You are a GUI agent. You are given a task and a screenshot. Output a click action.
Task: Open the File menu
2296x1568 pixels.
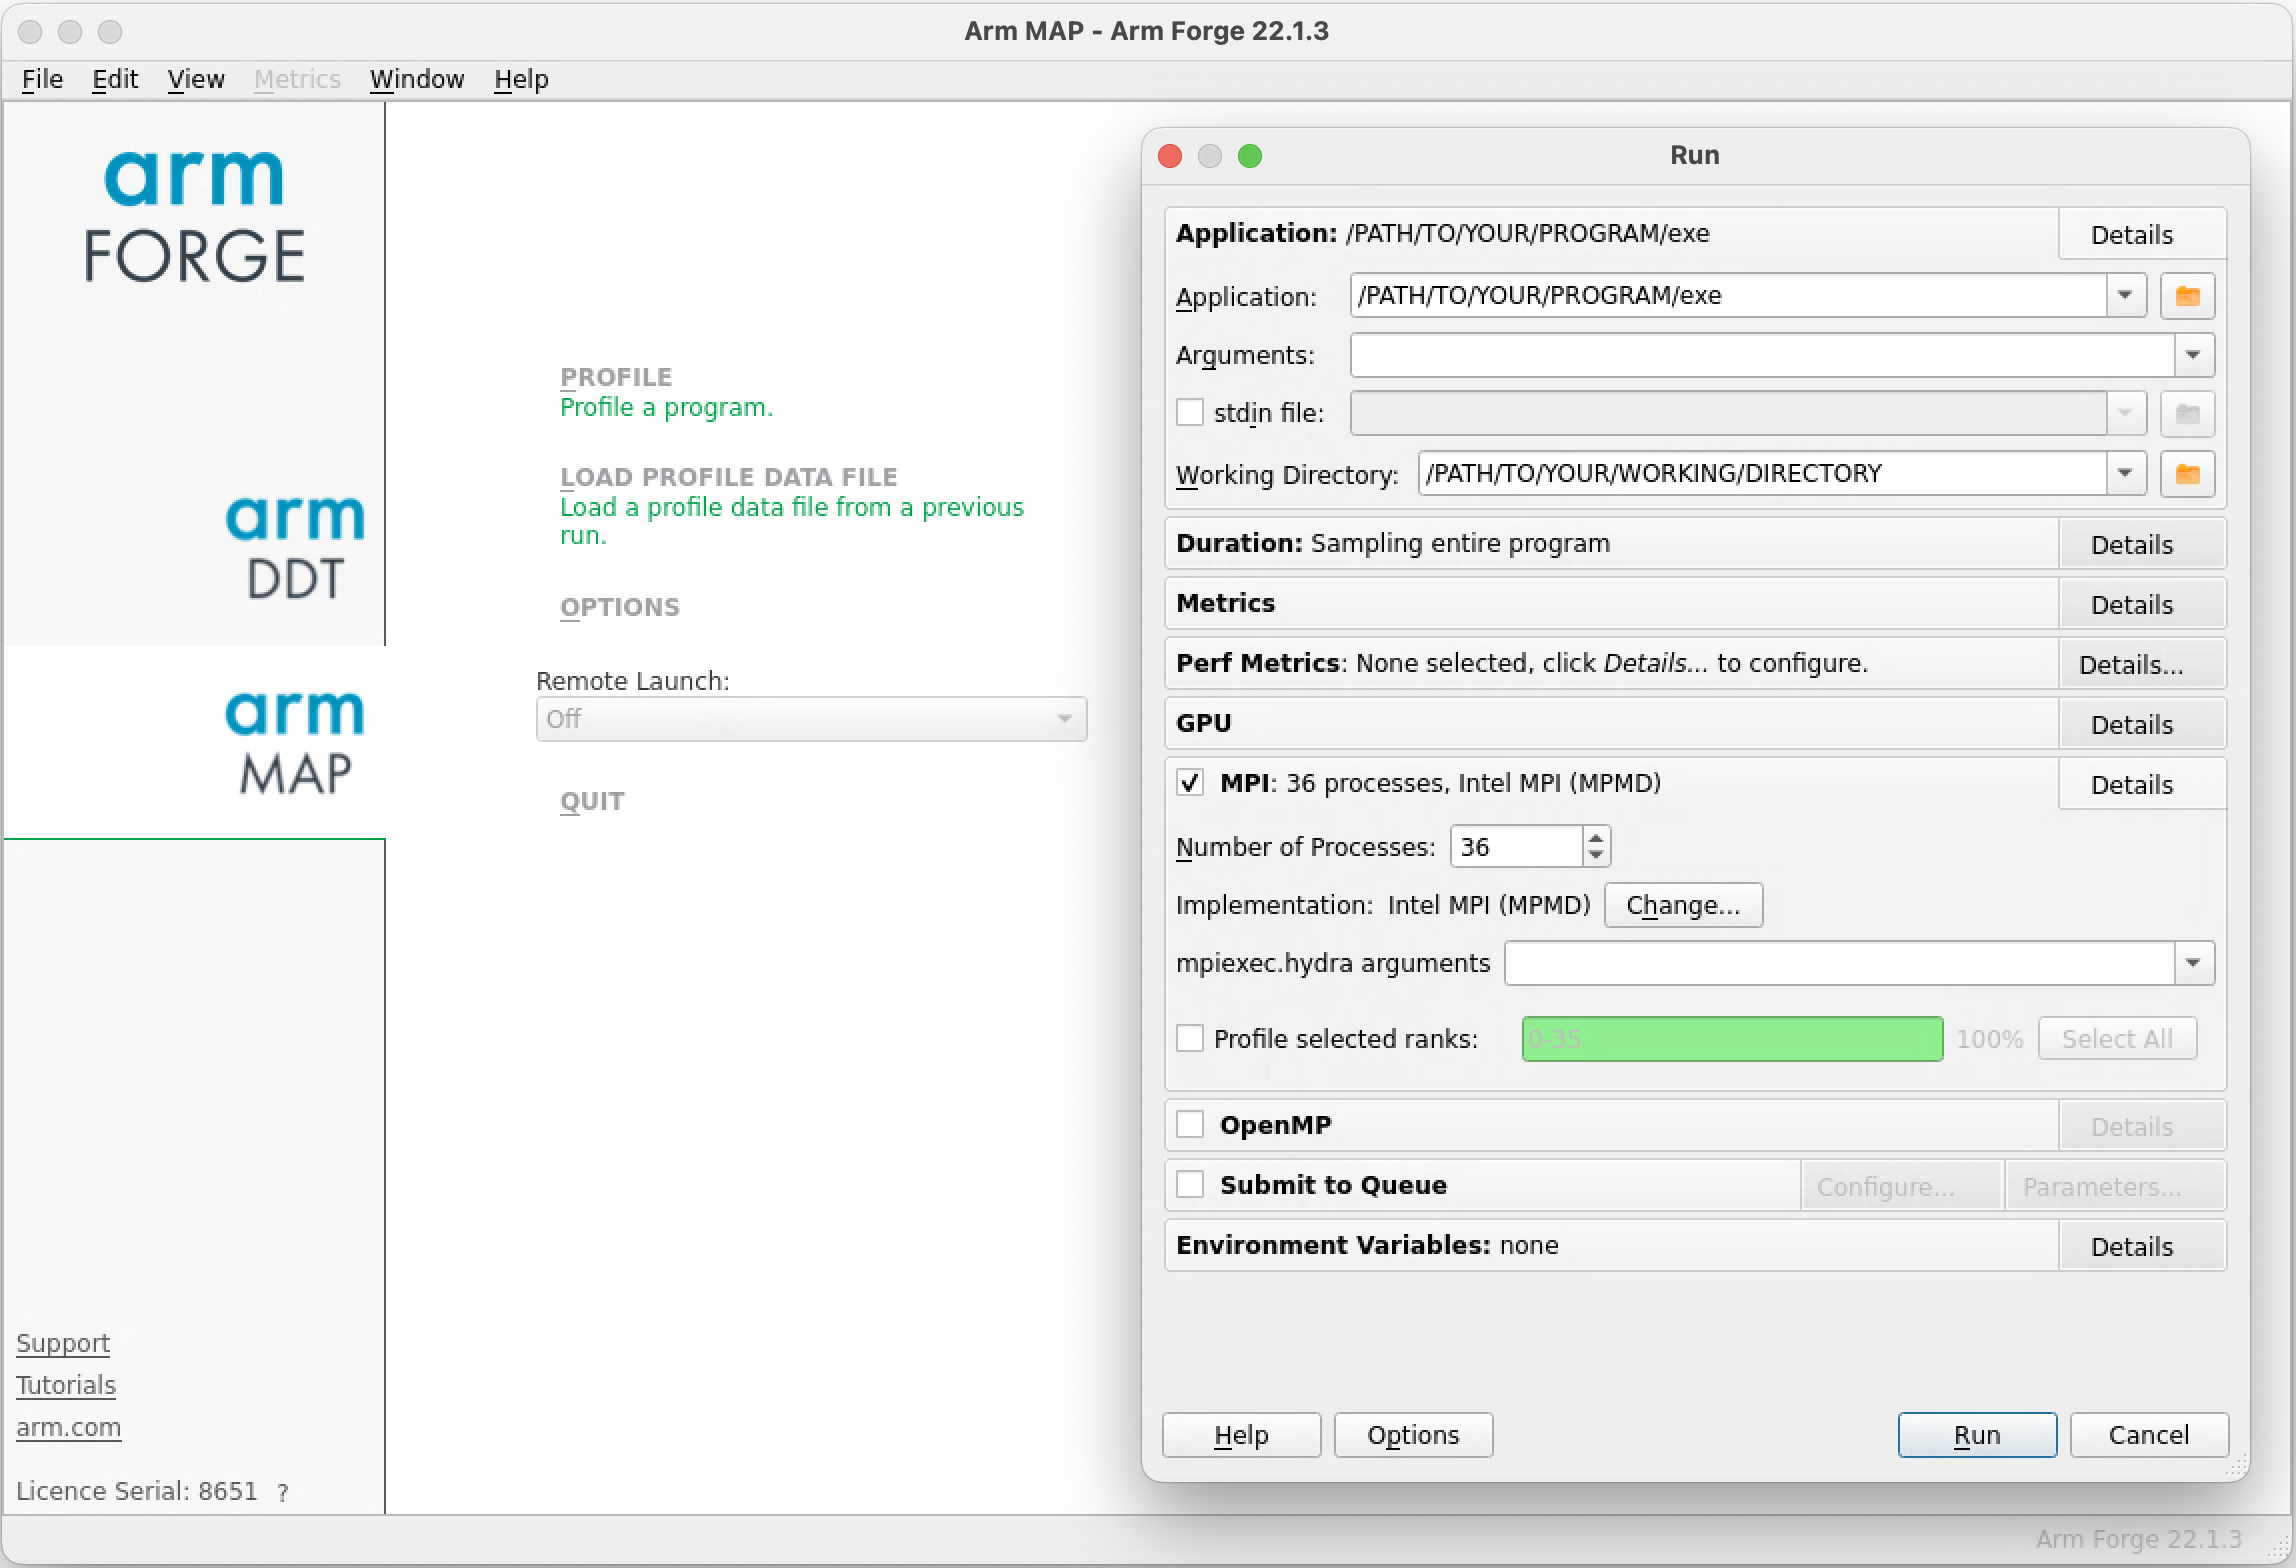click(41, 79)
